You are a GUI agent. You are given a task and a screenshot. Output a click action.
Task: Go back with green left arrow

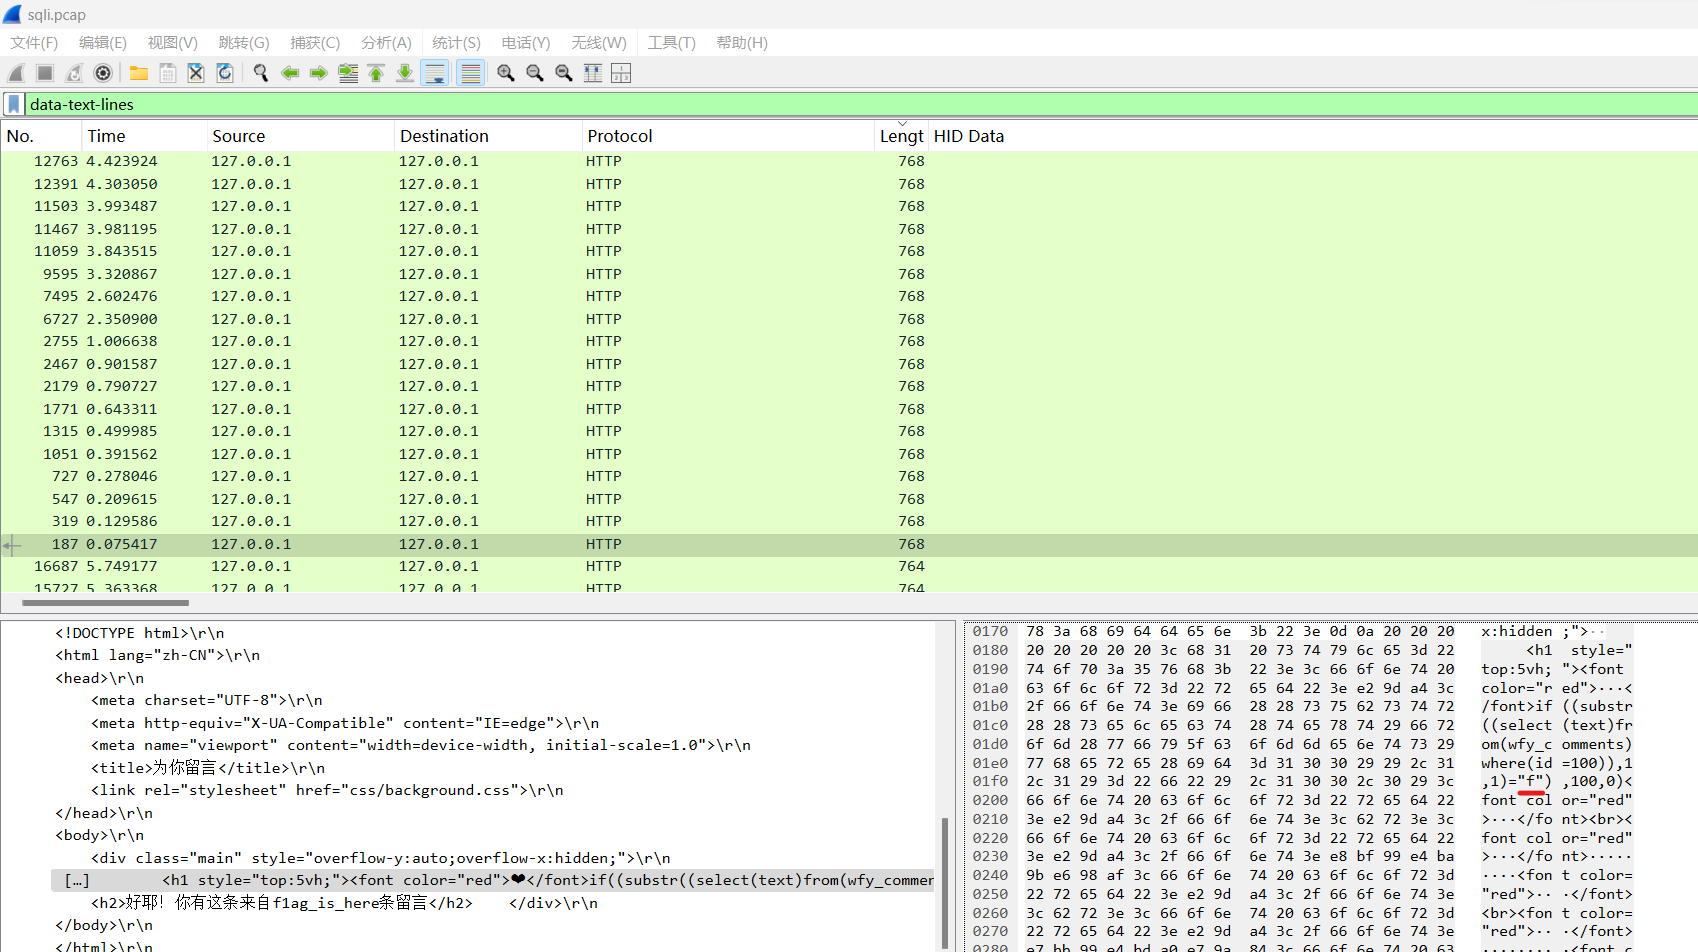point(290,73)
